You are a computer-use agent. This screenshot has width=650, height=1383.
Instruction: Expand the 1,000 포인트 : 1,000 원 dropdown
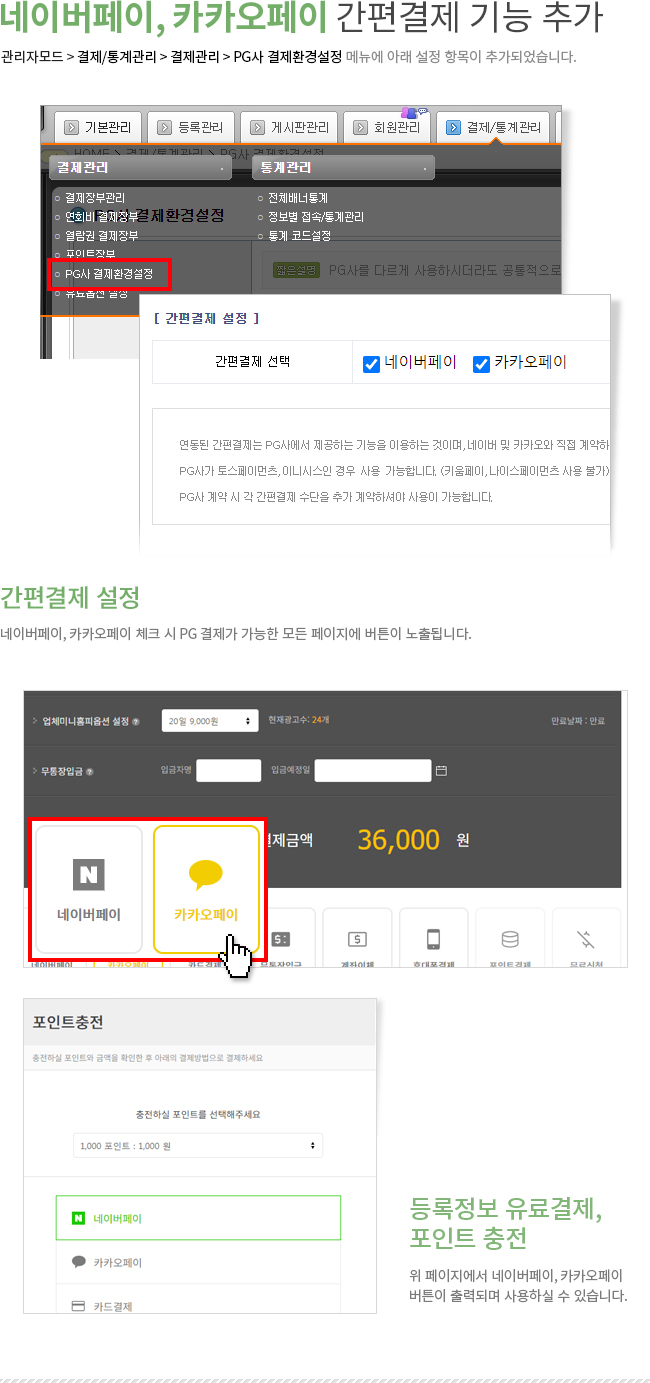(x=198, y=1145)
